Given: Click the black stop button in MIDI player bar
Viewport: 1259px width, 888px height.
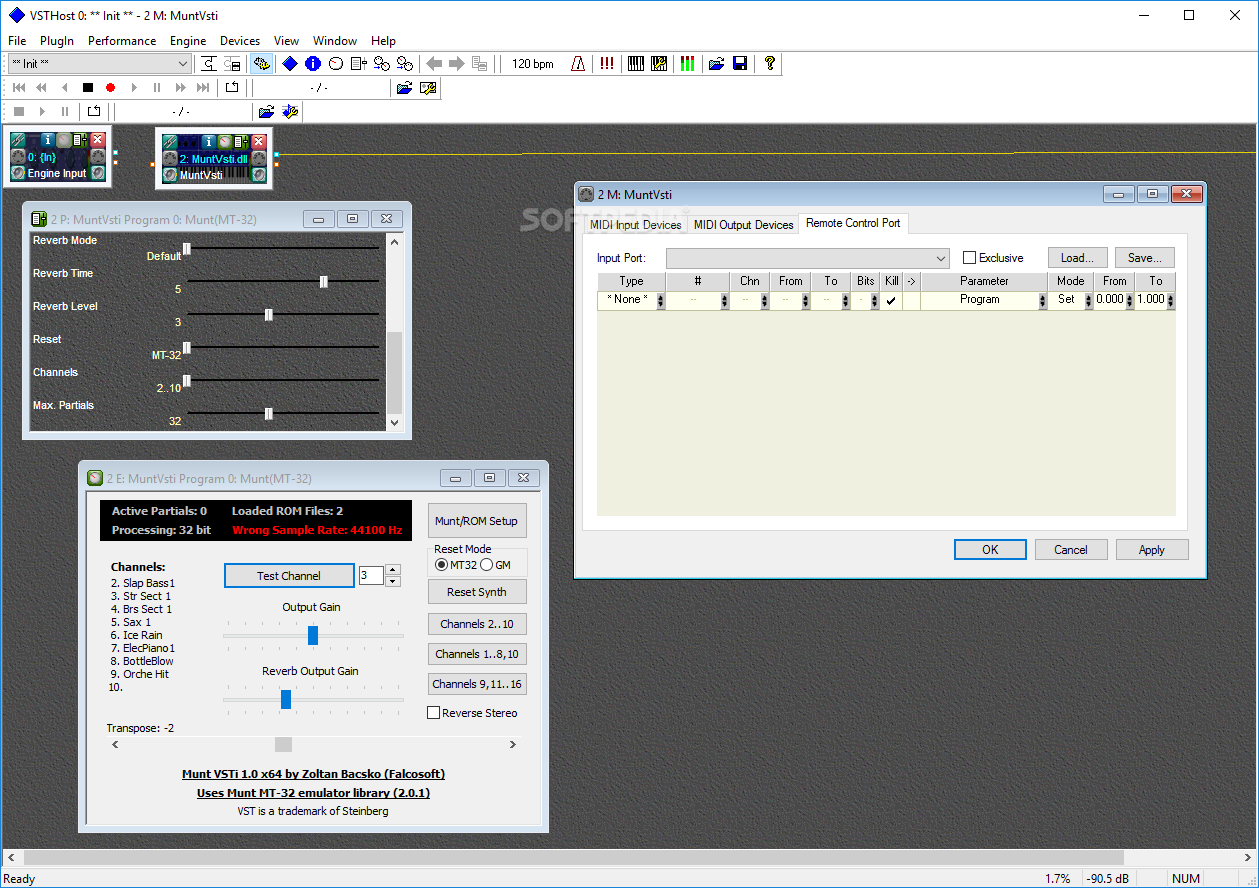Looking at the screenshot, I should 88,88.
